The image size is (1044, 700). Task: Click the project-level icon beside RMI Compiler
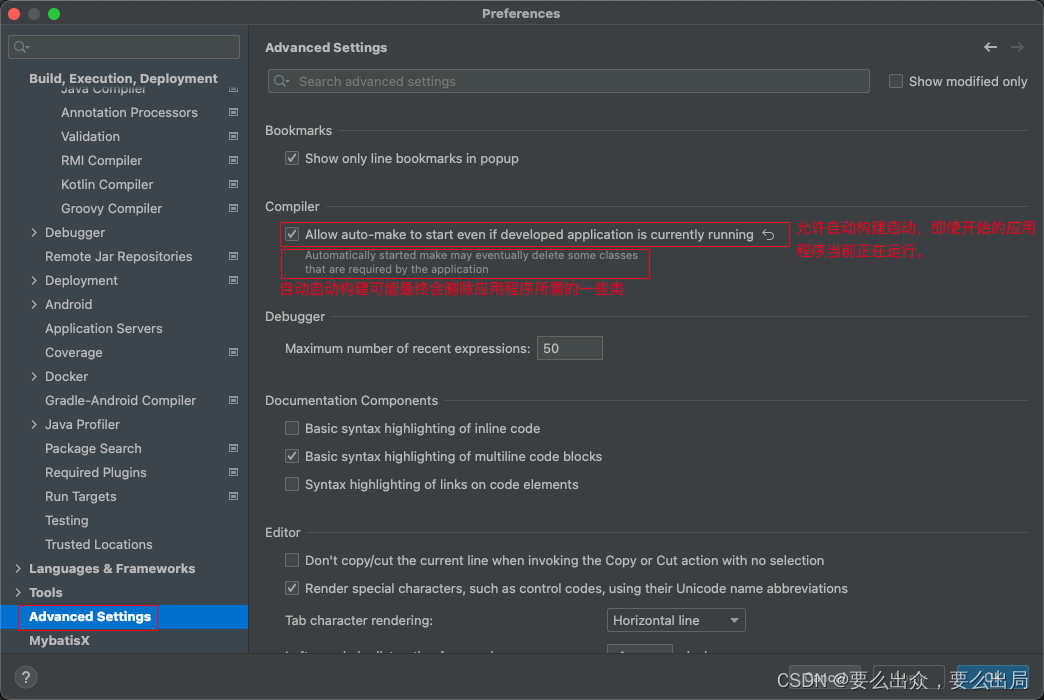[x=234, y=161]
